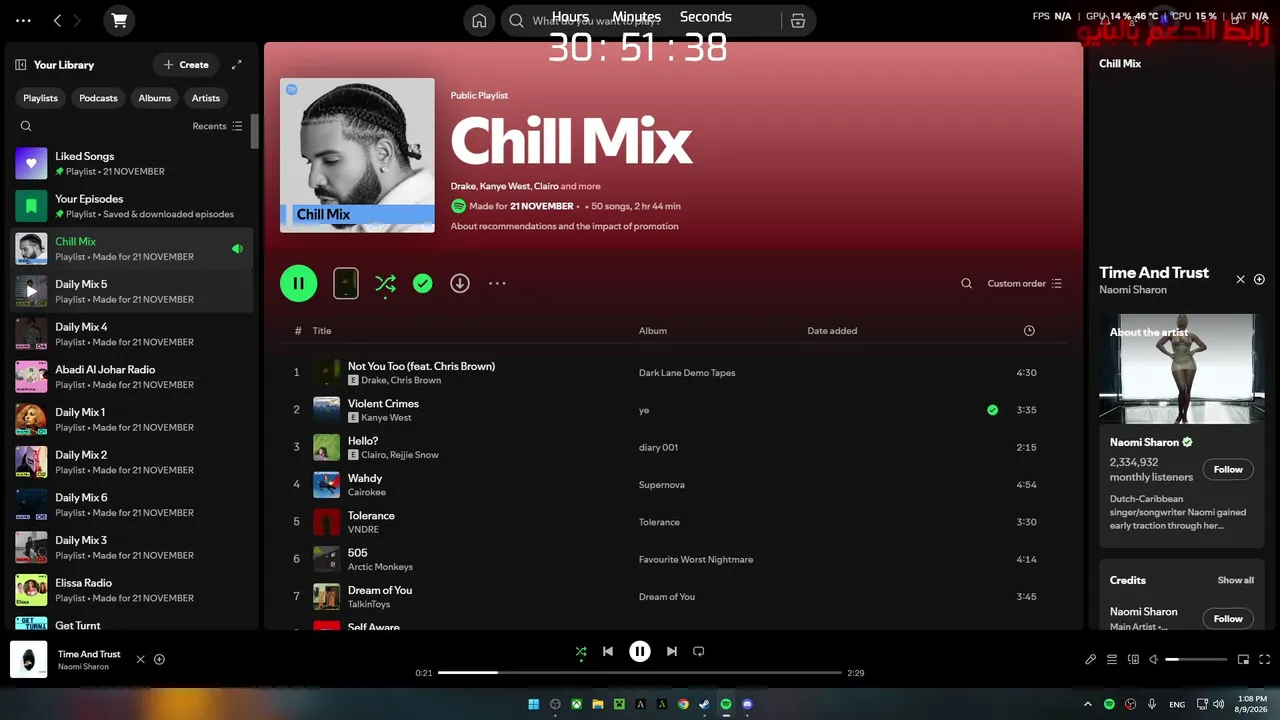The width and height of the screenshot is (1280, 720).
Task: Pause playback with the big green button
Action: pyautogui.click(x=298, y=283)
